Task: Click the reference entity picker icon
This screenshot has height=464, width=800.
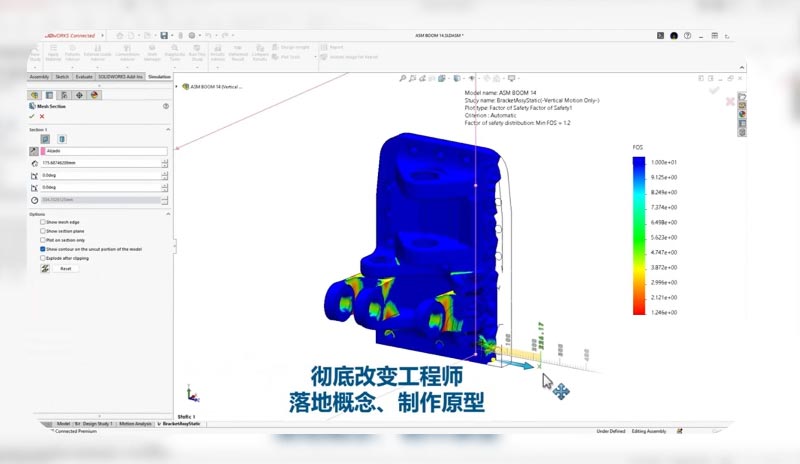Action: point(34,151)
